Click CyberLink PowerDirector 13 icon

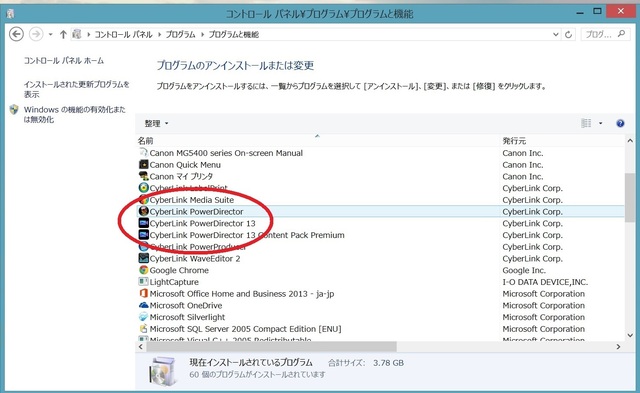pos(143,223)
